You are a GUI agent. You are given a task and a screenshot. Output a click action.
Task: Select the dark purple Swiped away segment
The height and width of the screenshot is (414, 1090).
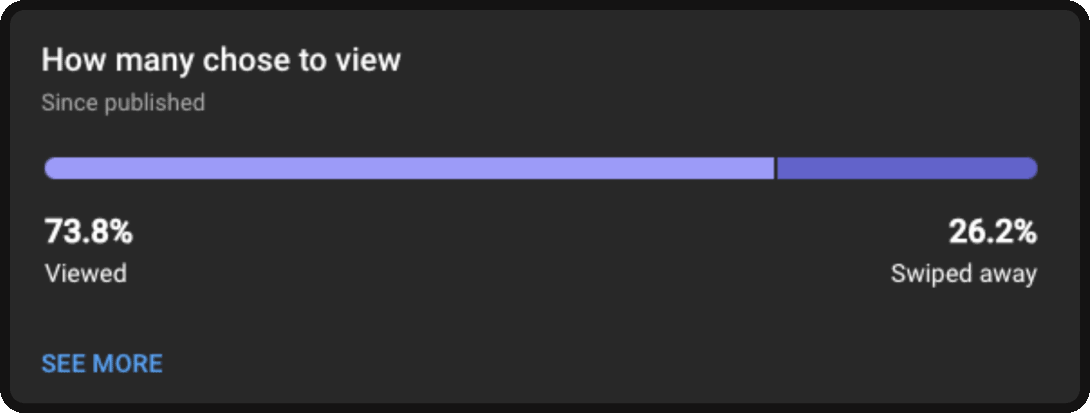(x=907, y=168)
